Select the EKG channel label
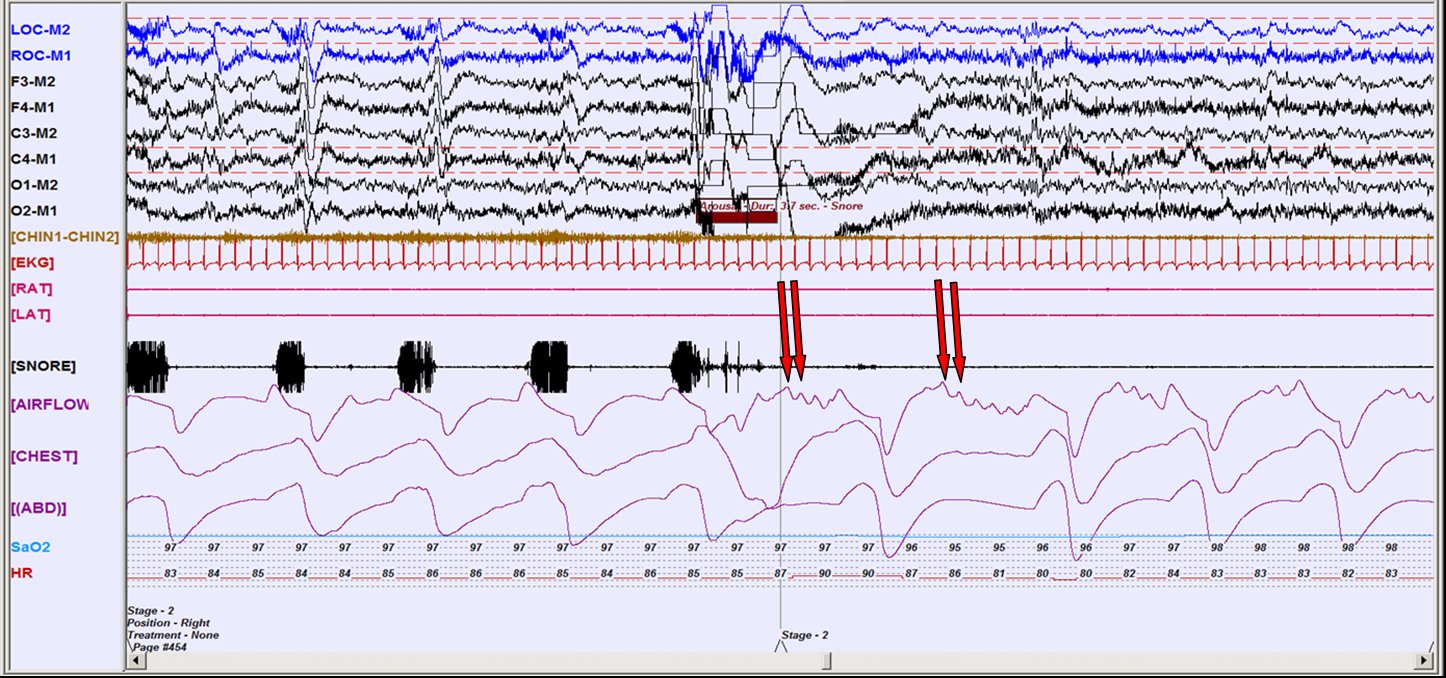Image resolution: width=1446 pixels, height=678 pixels. [32, 263]
